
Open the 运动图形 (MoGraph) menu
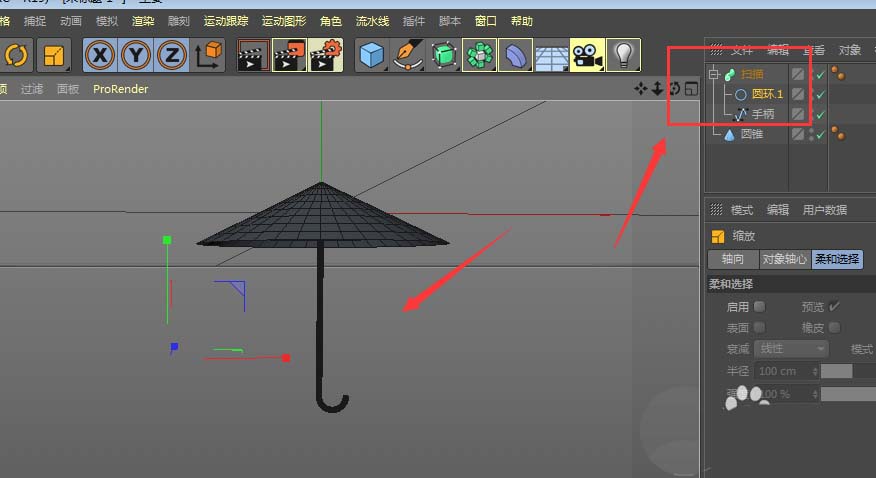284,21
